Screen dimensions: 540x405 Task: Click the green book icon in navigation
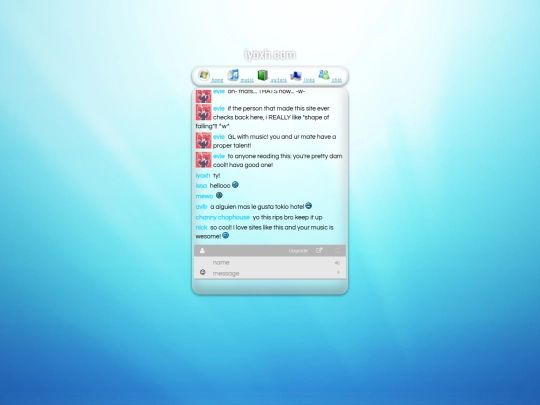click(x=263, y=75)
